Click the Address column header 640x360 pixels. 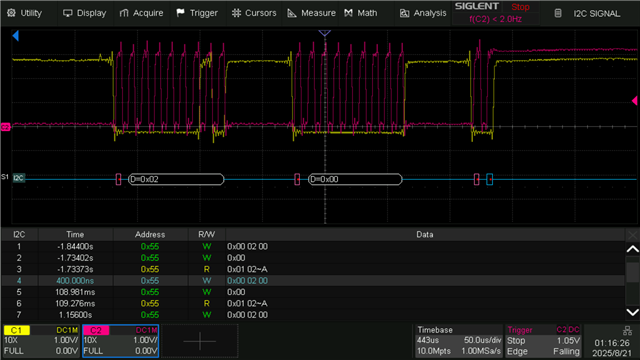(150, 235)
